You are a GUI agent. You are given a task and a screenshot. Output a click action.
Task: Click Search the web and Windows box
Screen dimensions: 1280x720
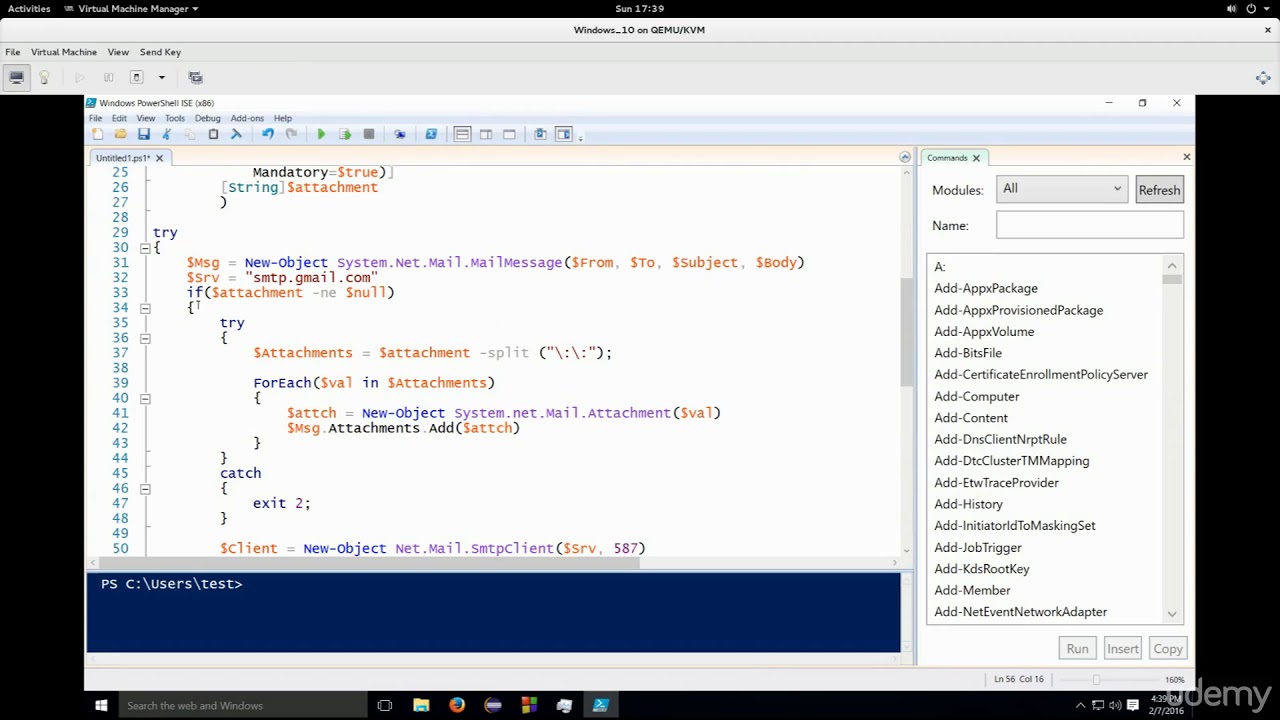[241, 705]
